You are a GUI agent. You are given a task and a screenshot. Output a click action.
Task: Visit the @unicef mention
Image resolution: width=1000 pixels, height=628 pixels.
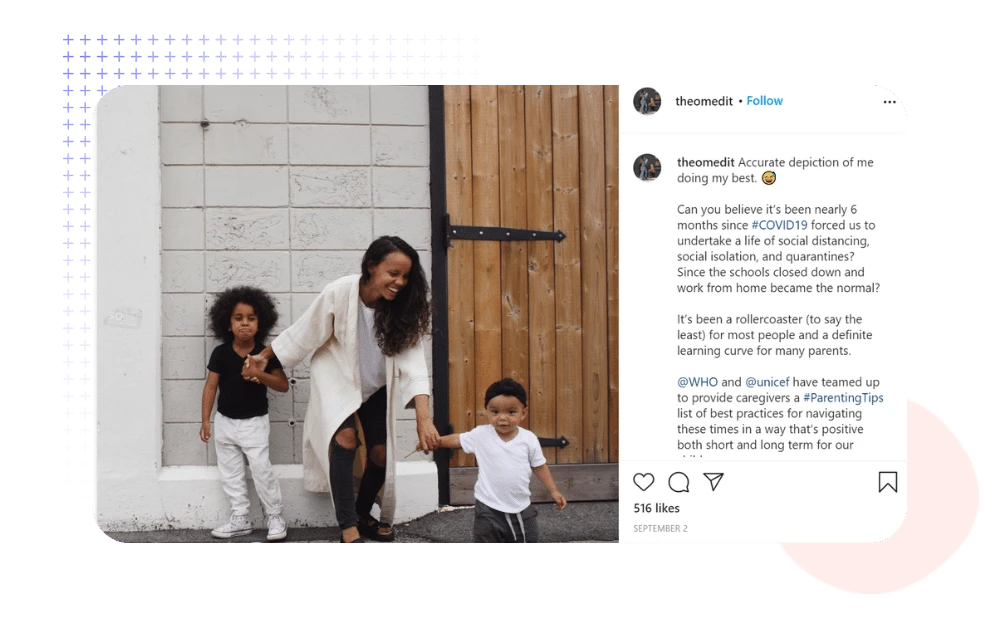[767, 382]
